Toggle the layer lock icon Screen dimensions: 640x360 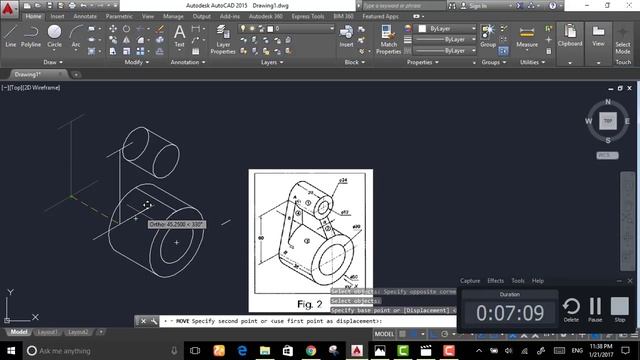[x=261, y=29]
